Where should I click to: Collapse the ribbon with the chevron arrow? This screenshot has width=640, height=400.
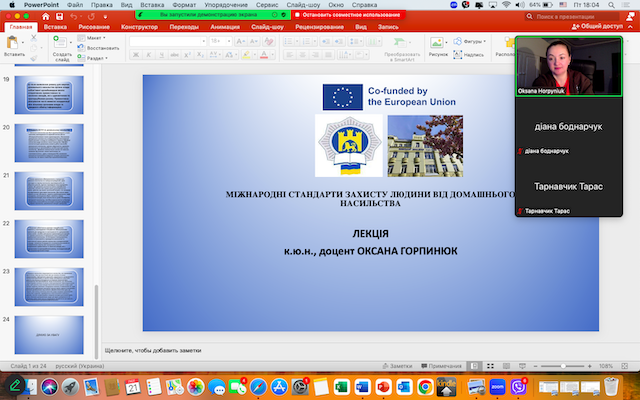[631, 27]
